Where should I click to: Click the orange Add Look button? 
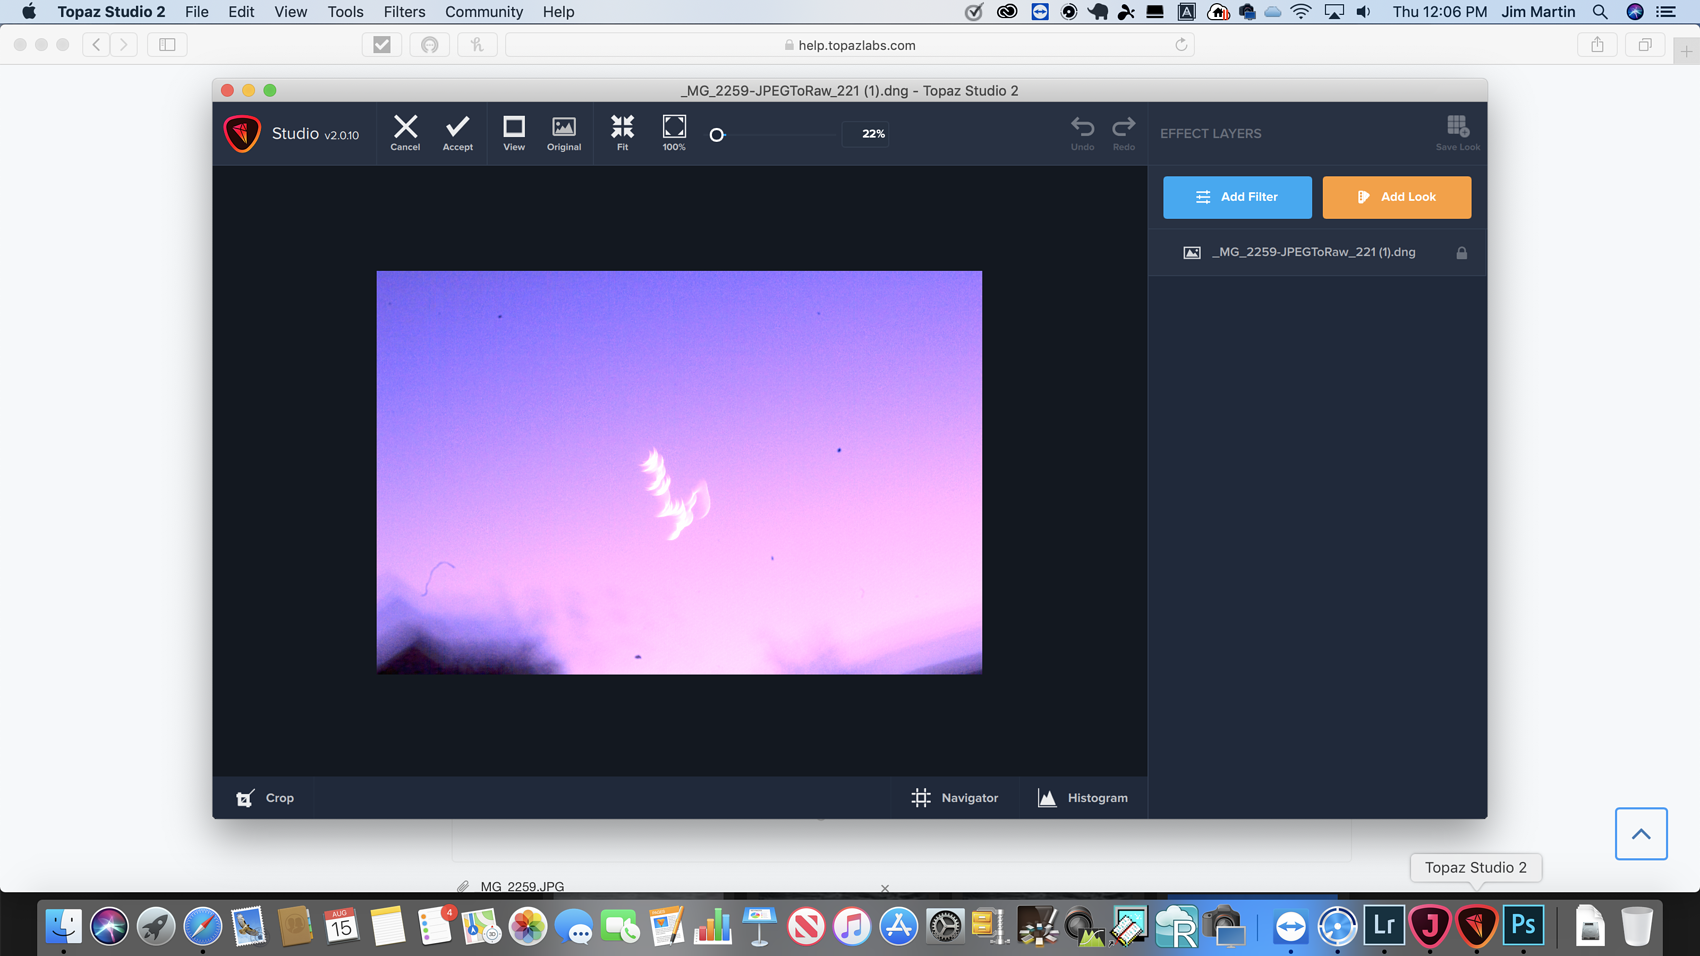[x=1396, y=197]
